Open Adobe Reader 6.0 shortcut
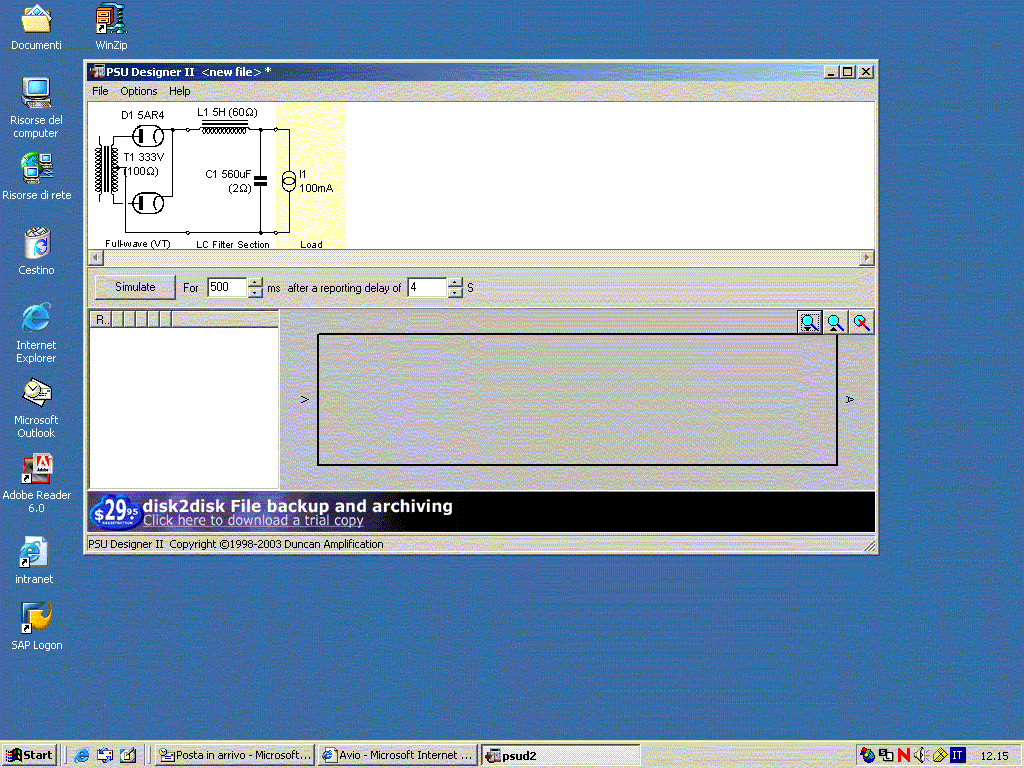Image resolution: width=1024 pixels, height=768 pixels. (36, 483)
